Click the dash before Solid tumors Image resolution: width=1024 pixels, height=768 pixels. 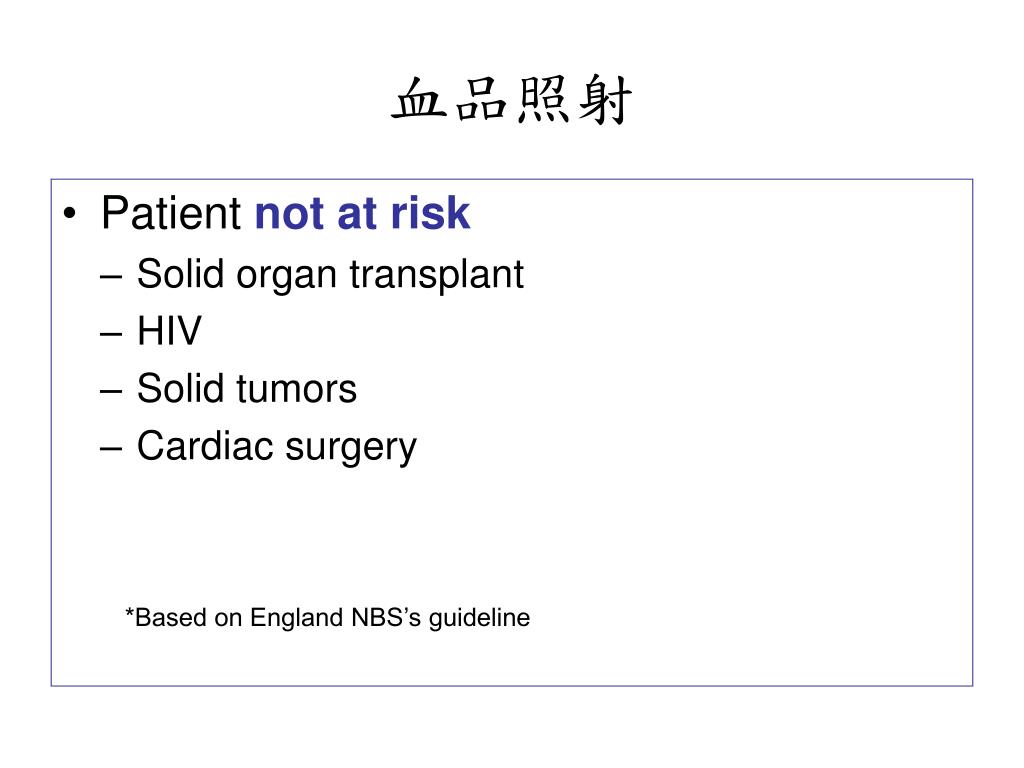111,392
